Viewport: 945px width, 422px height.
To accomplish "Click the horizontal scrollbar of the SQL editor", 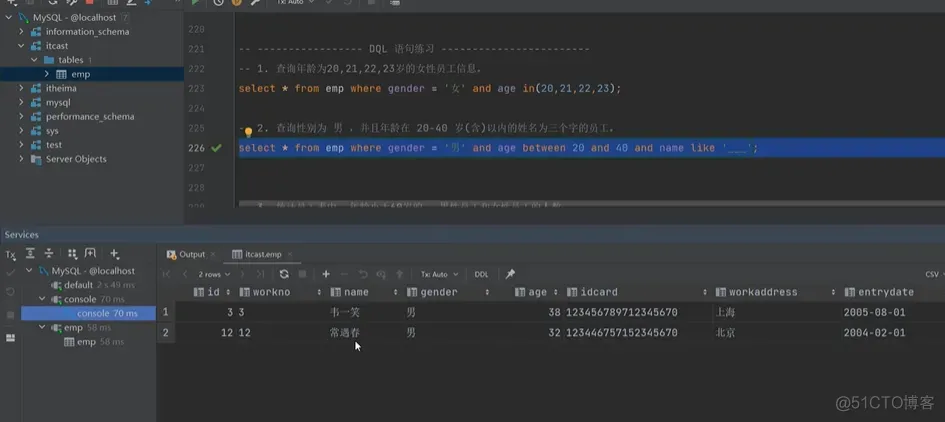I will click(591, 204).
